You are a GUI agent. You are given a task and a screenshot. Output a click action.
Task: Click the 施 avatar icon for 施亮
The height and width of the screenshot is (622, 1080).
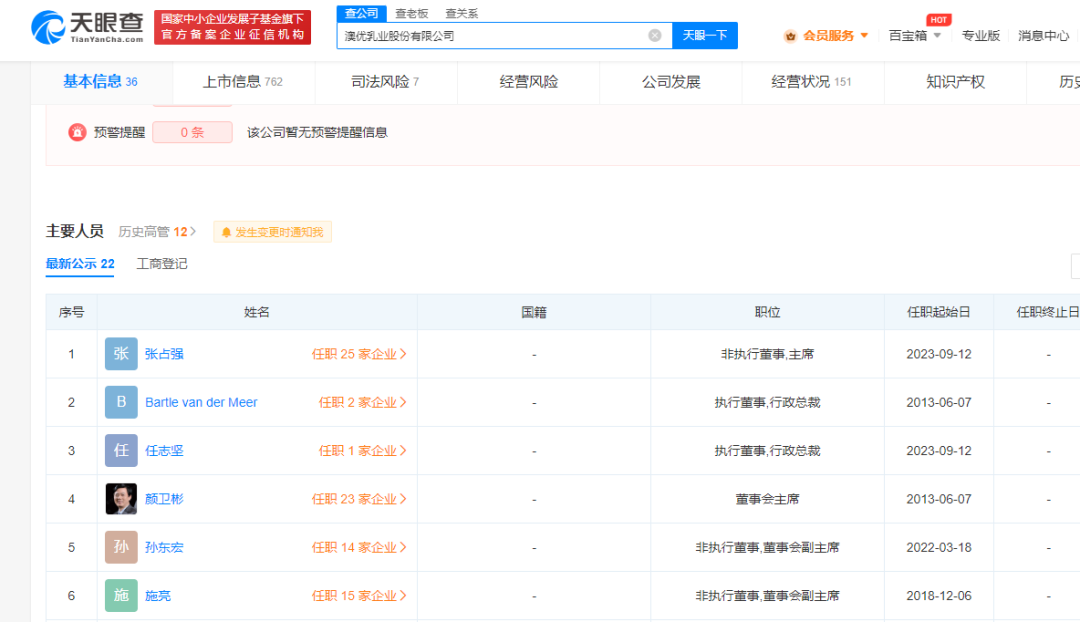click(x=121, y=595)
